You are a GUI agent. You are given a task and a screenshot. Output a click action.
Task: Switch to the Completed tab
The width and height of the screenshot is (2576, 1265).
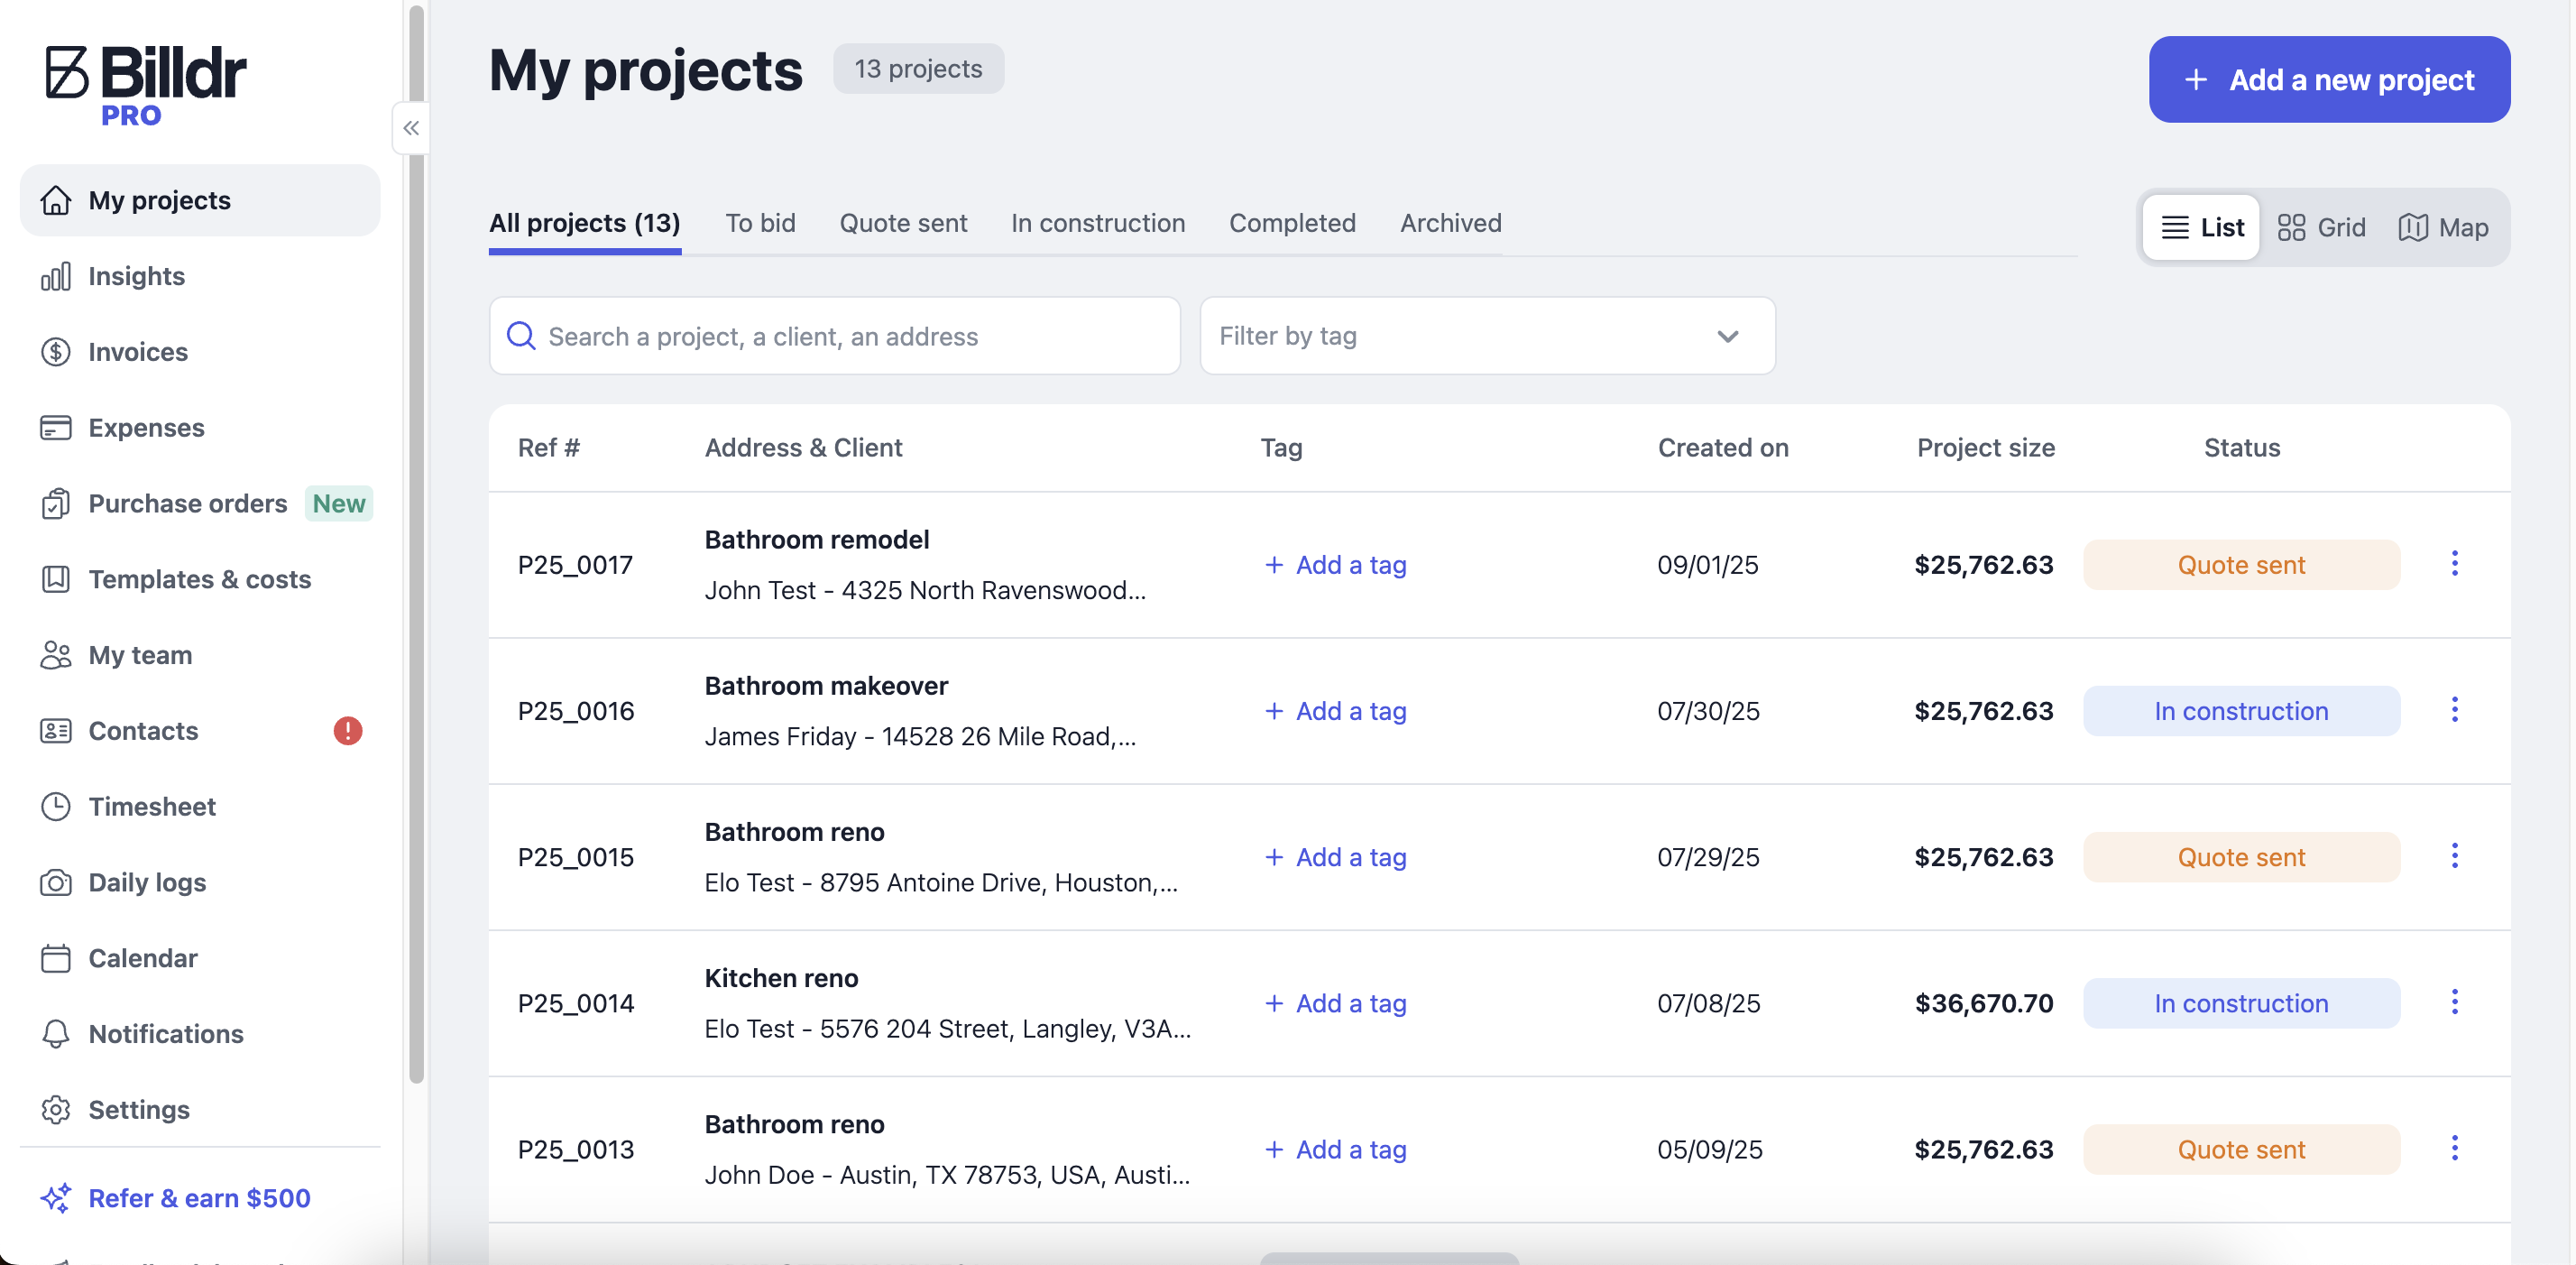click(1292, 223)
